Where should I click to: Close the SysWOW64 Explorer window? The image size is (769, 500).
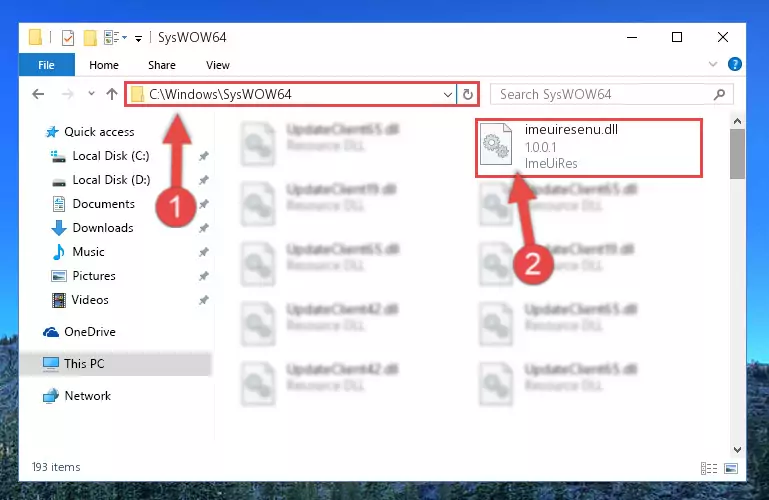pos(723,37)
